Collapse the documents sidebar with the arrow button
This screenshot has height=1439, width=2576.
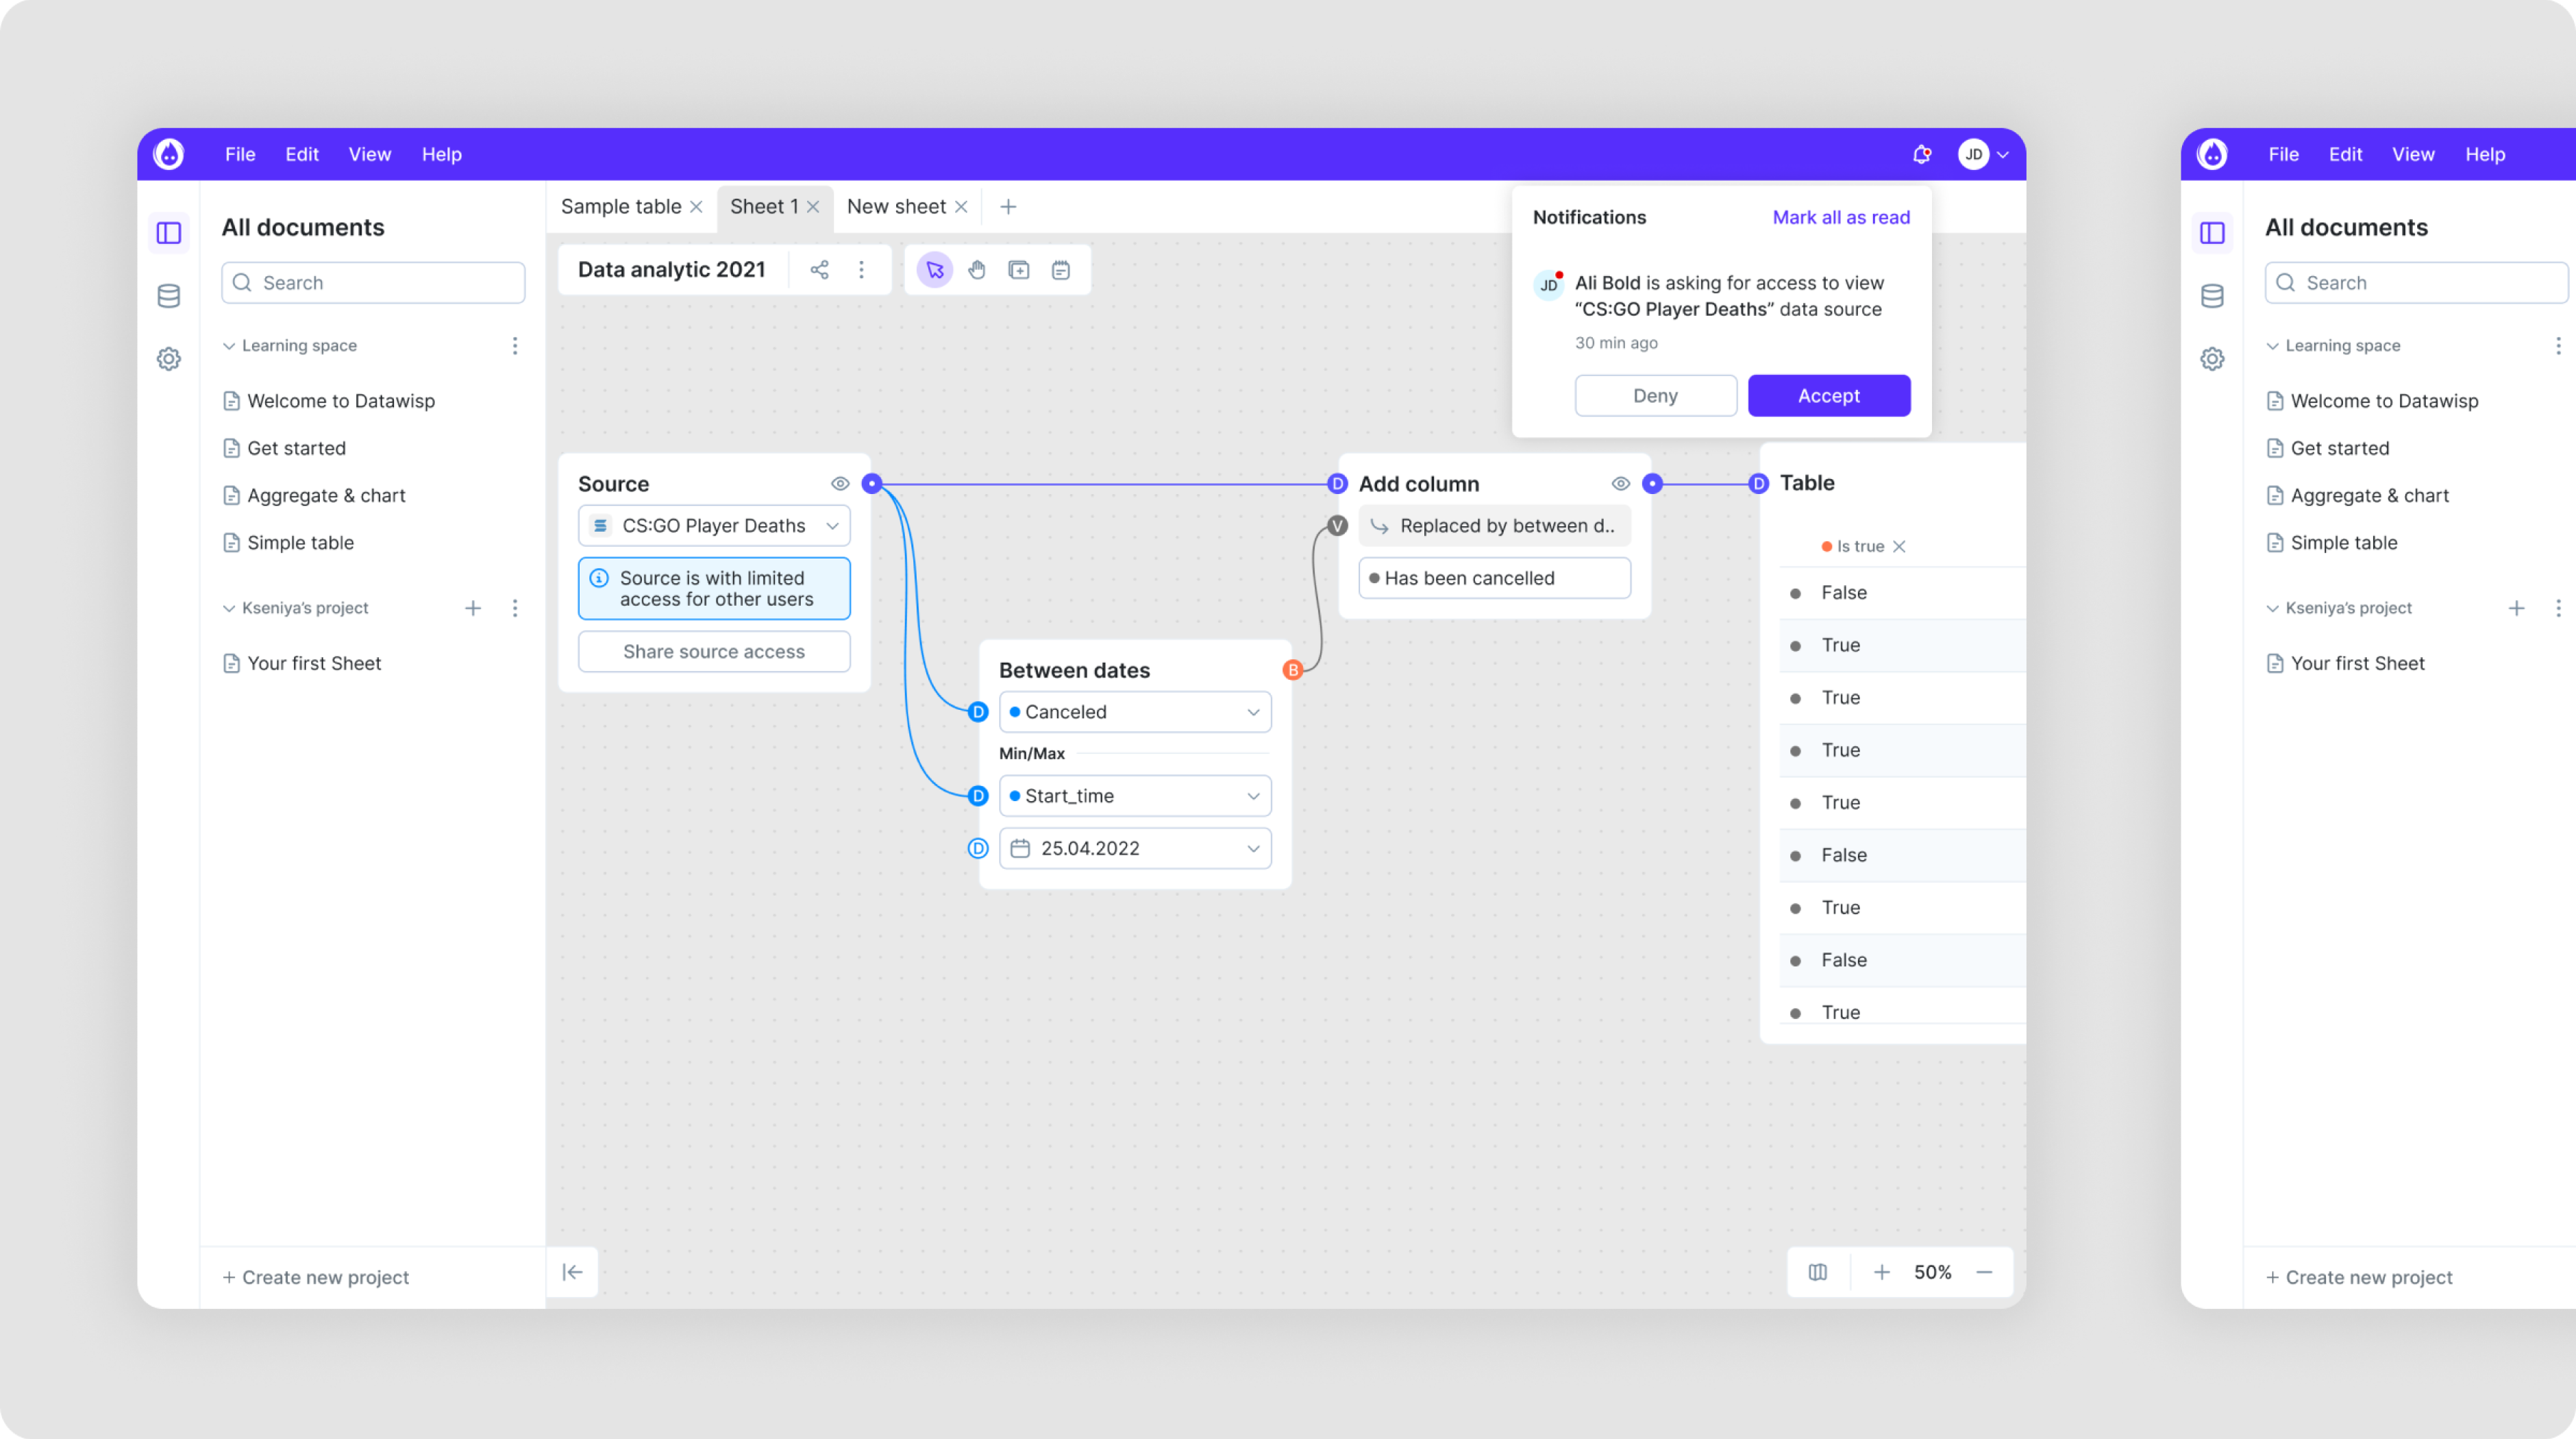point(572,1271)
